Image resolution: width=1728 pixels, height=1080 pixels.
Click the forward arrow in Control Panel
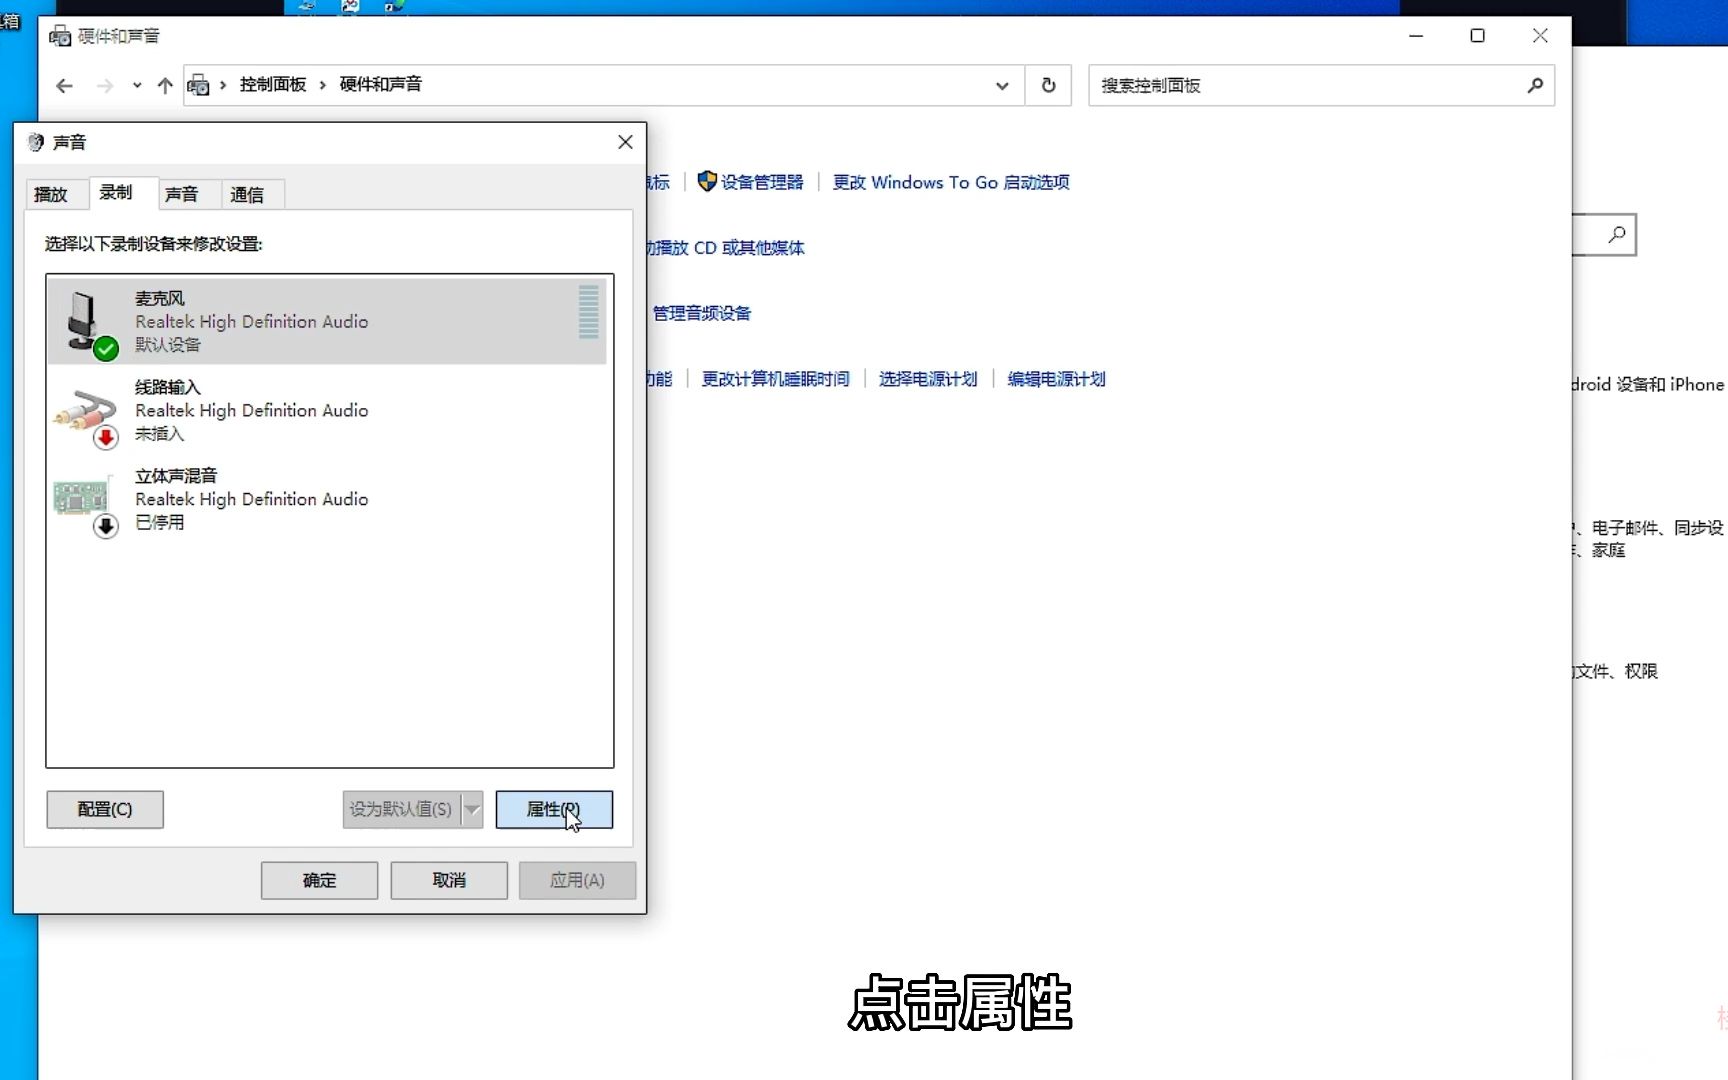pos(105,86)
